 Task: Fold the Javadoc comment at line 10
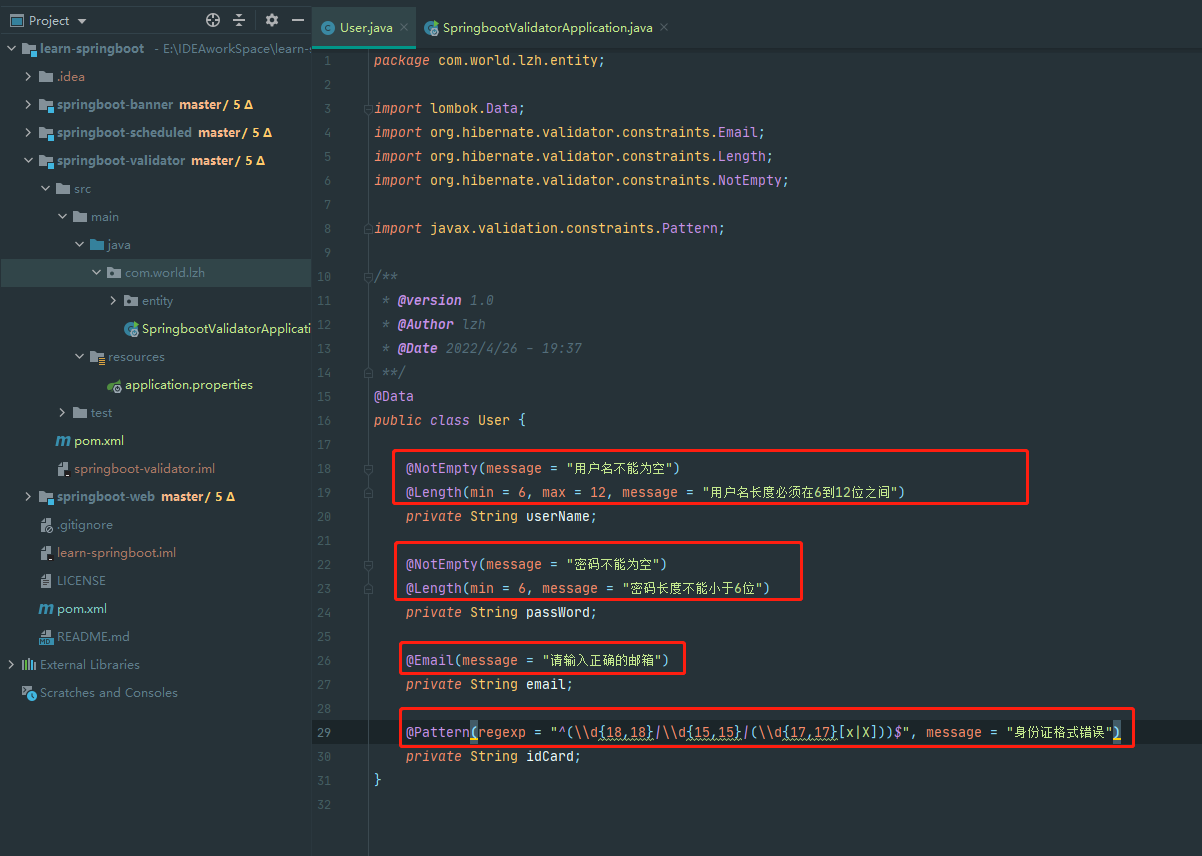[370, 277]
